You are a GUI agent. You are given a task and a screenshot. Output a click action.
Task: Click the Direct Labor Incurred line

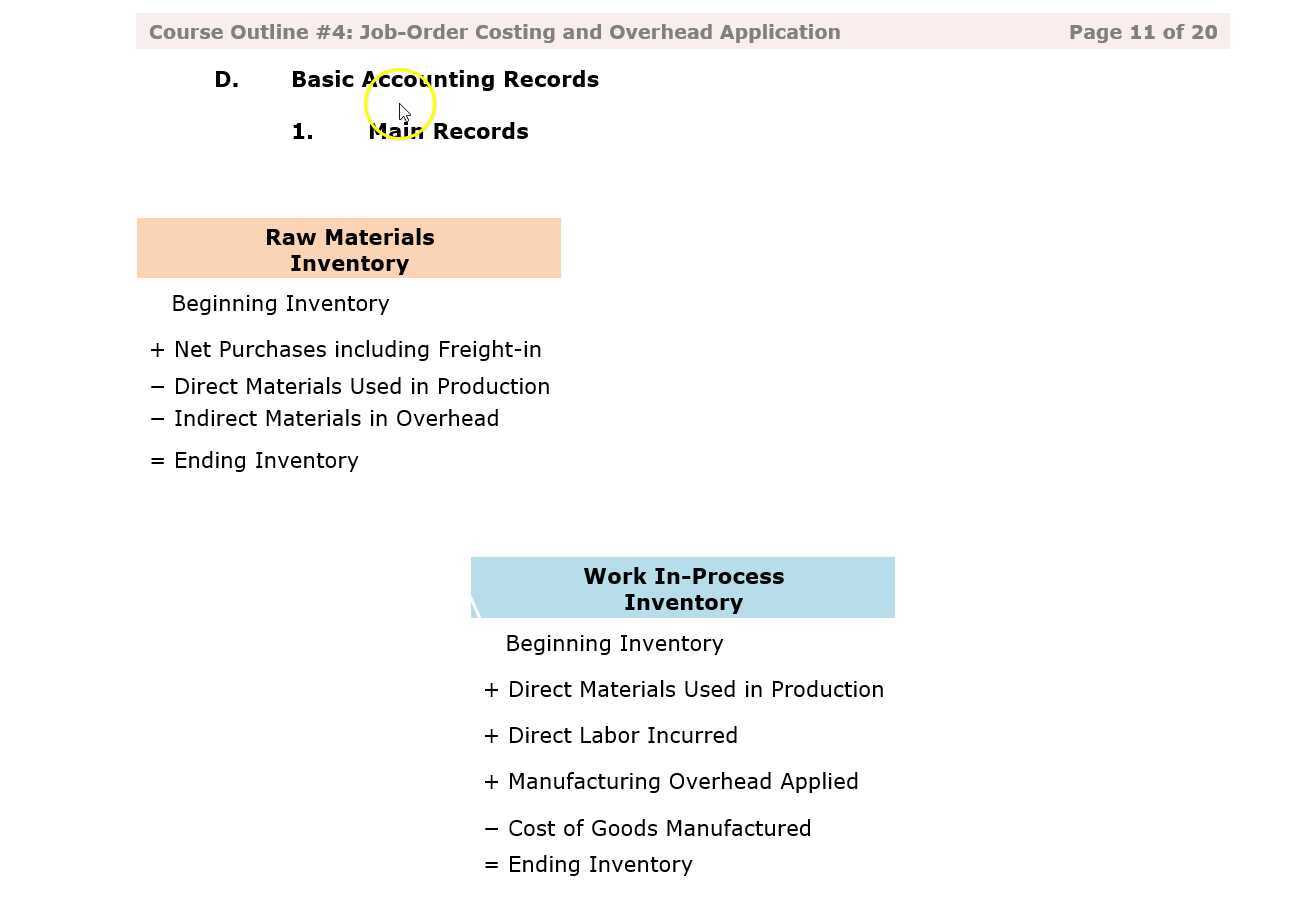pos(623,735)
